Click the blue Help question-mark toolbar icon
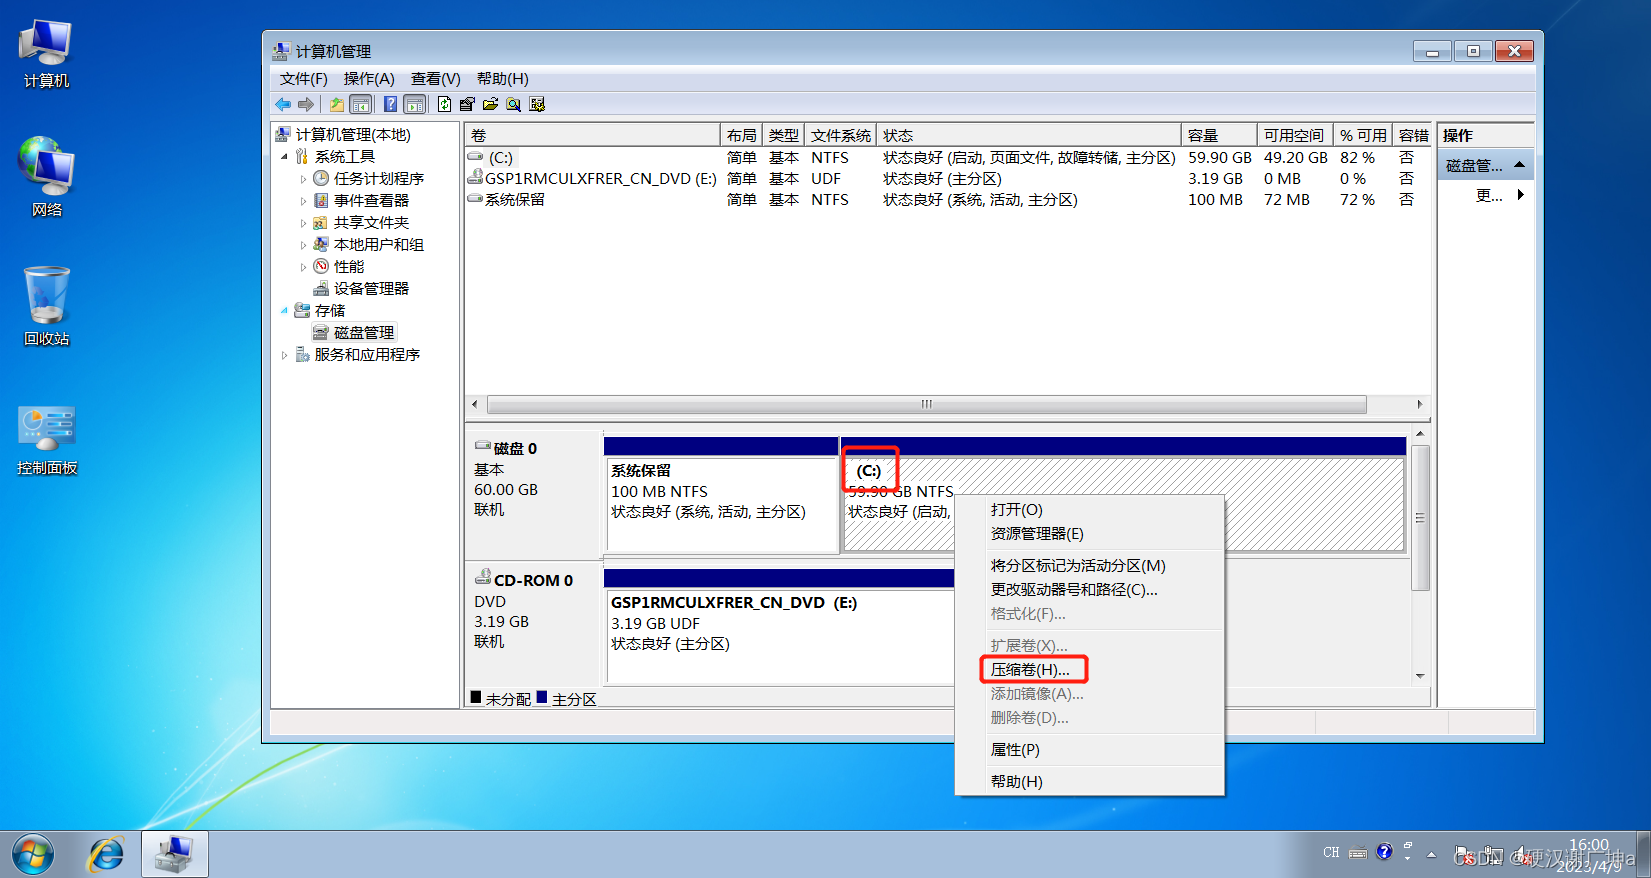The image size is (1651, 878). pos(391,104)
